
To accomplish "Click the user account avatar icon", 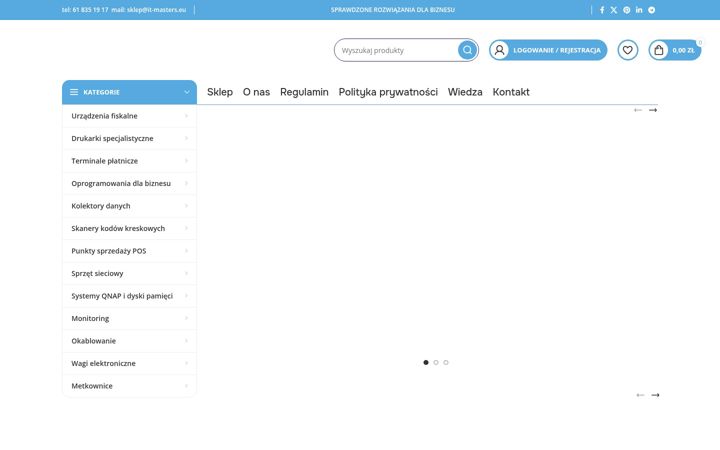I will [499, 50].
